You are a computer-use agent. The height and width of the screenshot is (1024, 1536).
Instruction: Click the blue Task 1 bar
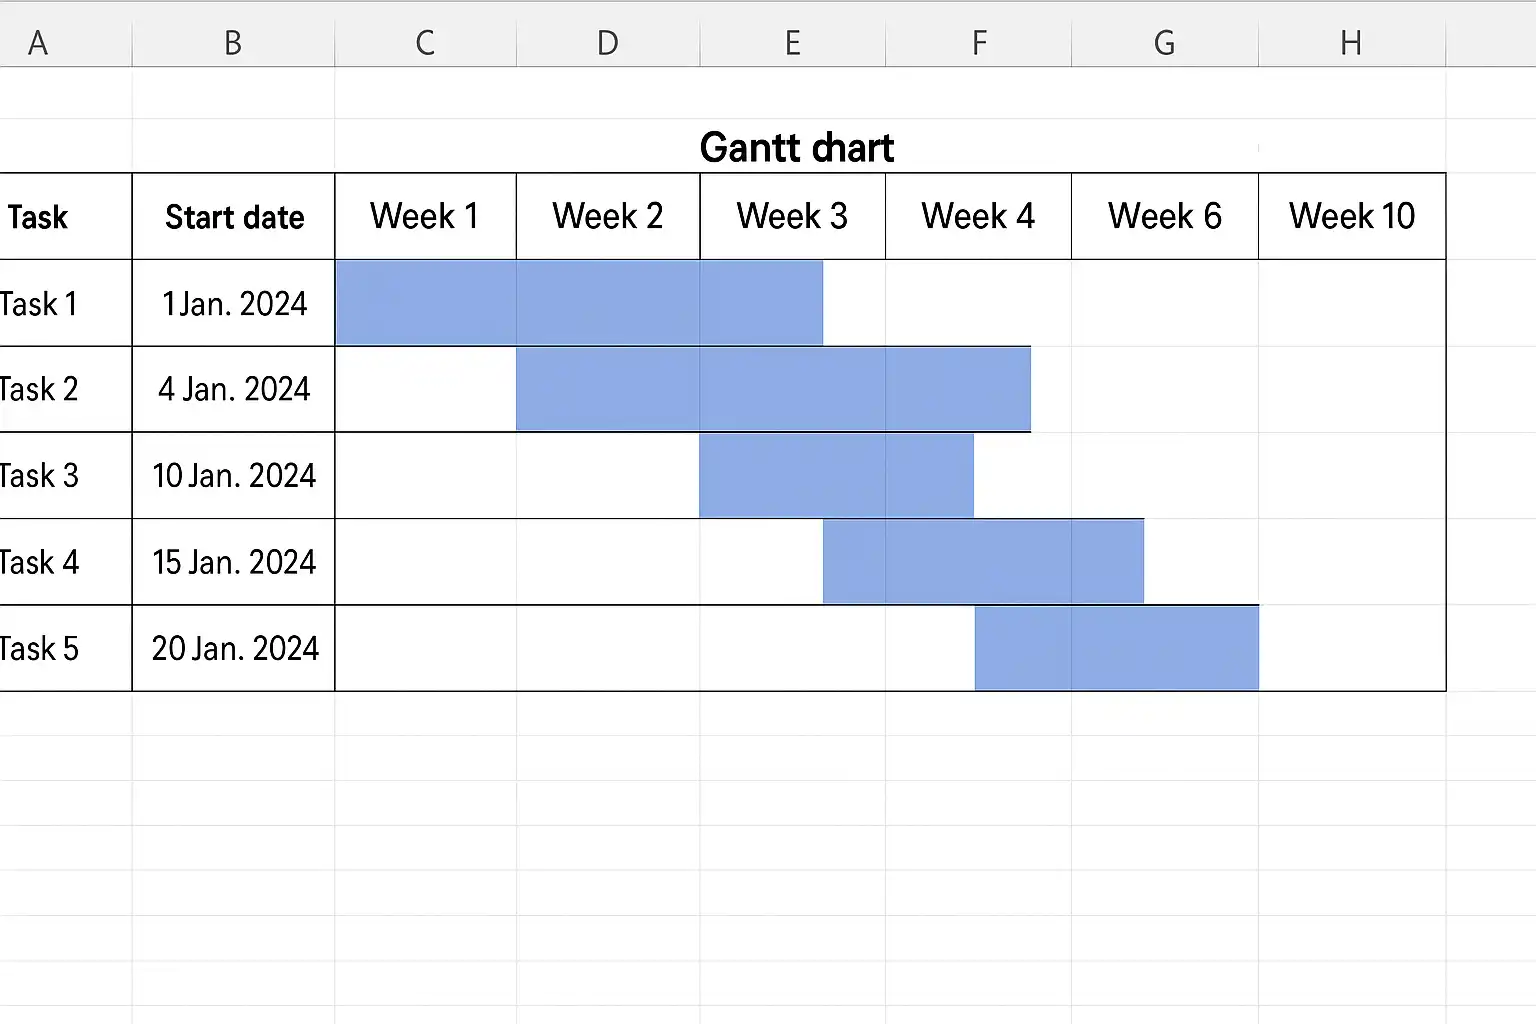[x=579, y=303]
